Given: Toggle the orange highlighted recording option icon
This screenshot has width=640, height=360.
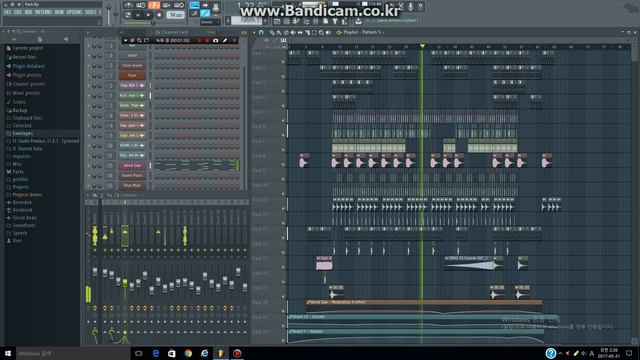Looking at the screenshot, I should [154, 5].
